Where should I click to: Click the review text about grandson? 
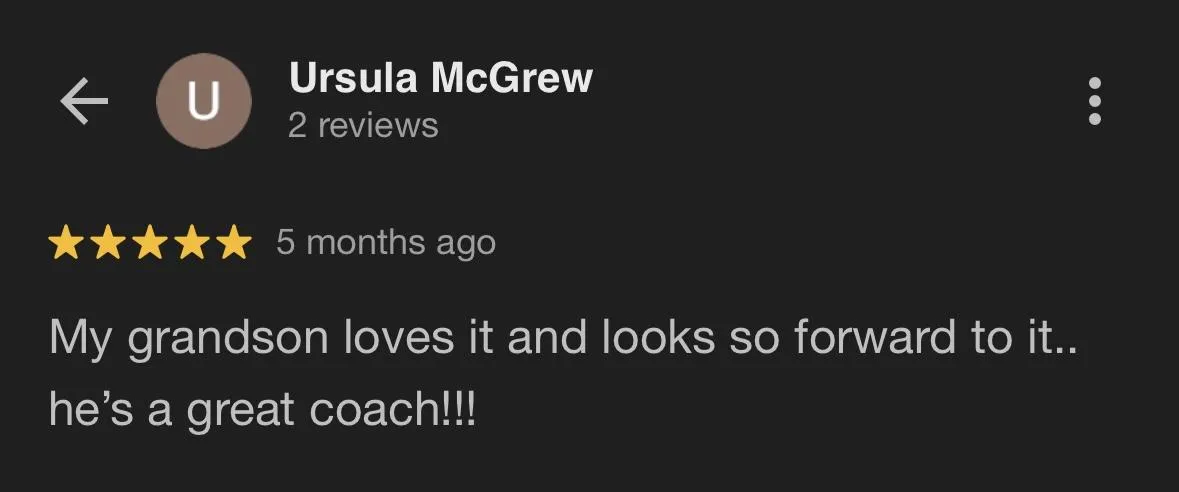pyautogui.click(x=564, y=373)
